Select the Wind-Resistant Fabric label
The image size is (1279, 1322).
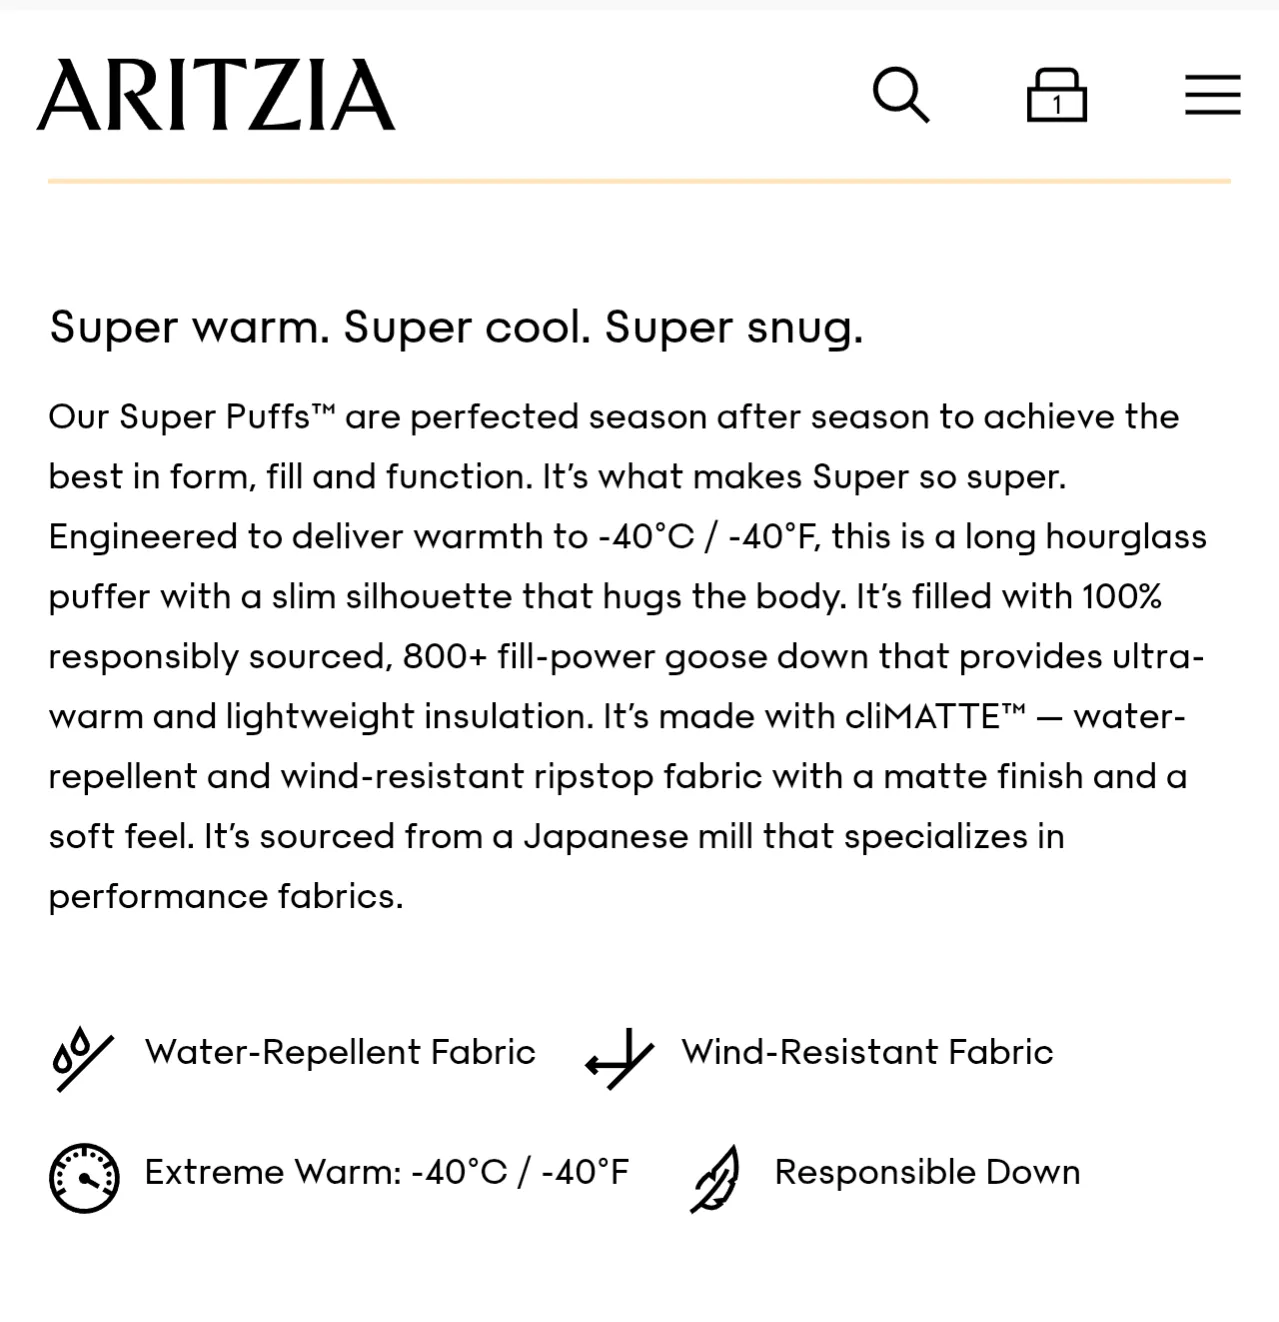(x=867, y=1052)
